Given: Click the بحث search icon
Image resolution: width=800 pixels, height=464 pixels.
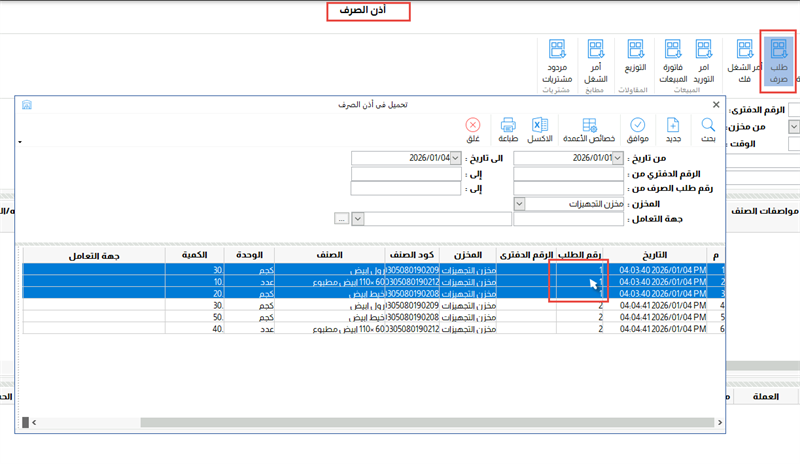Looking at the screenshot, I should click(x=707, y=125).
